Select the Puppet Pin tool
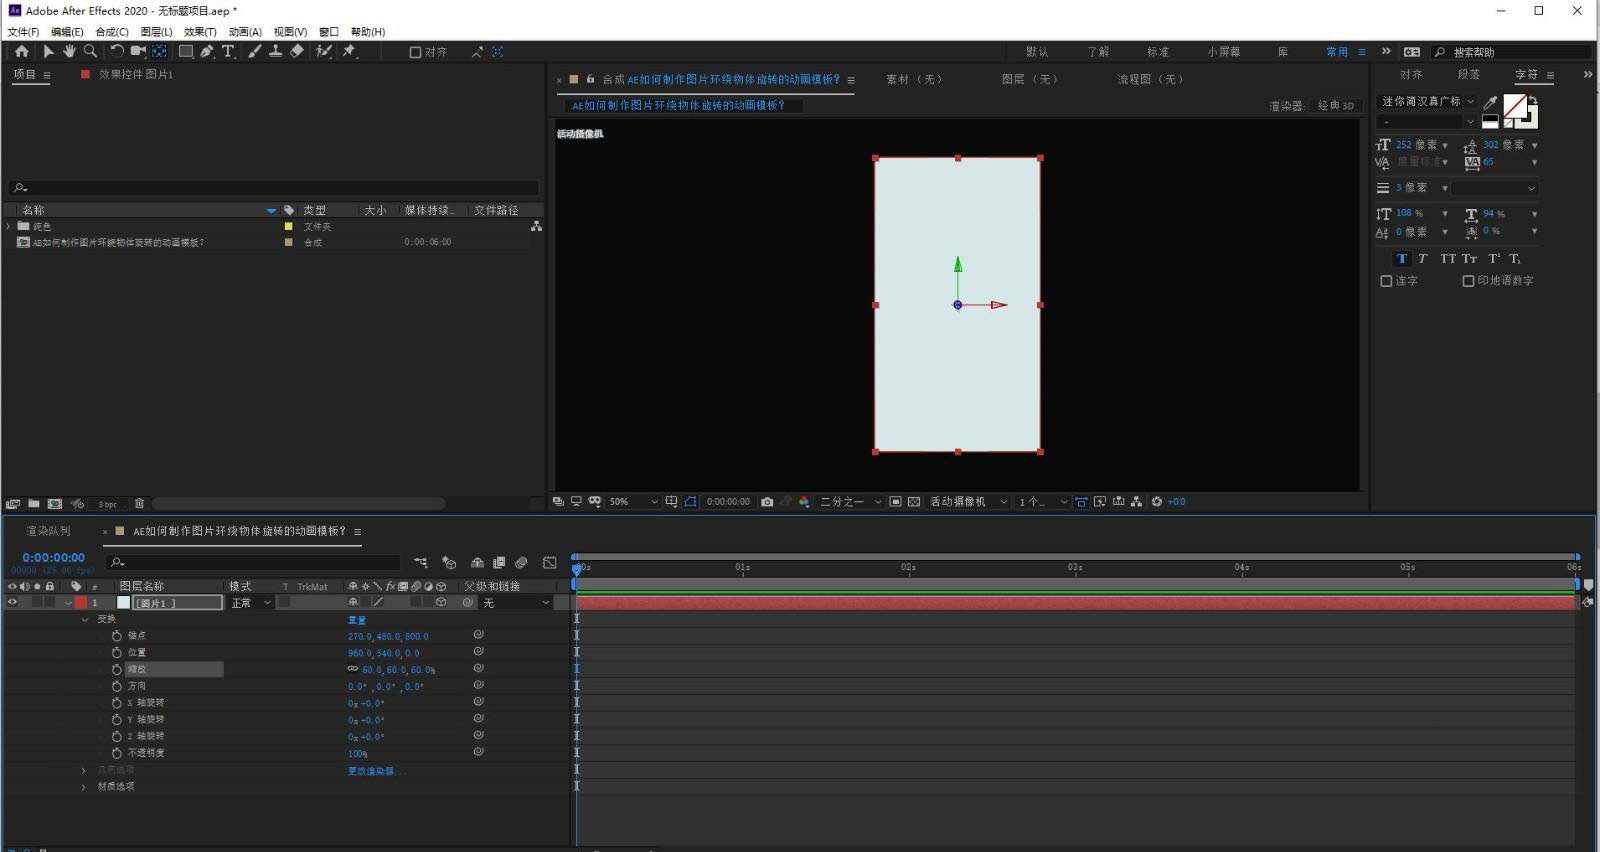The width and height of the screenshot is (1600, 852). pos(349,51)
